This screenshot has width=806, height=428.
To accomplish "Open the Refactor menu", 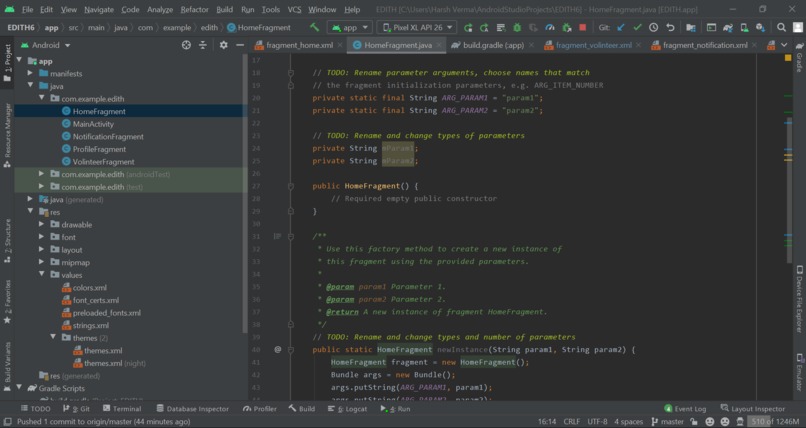I will (194, 9).
